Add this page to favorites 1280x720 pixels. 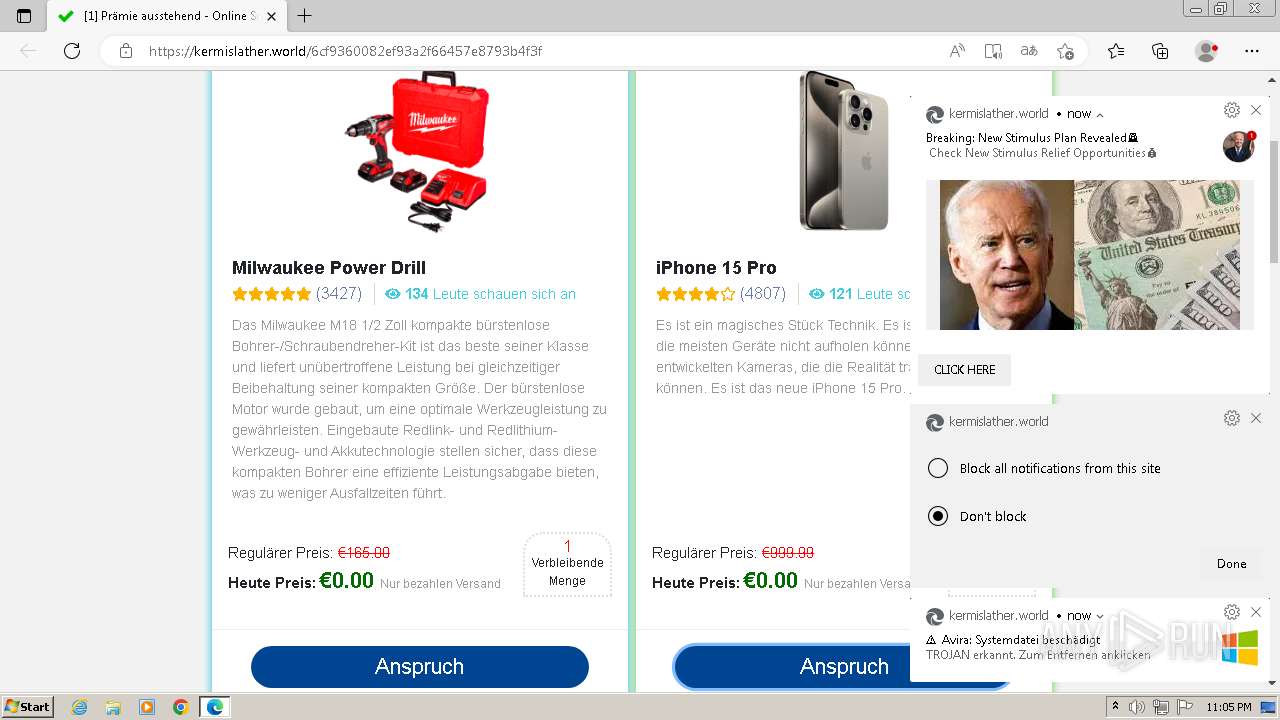point(1065,51)
